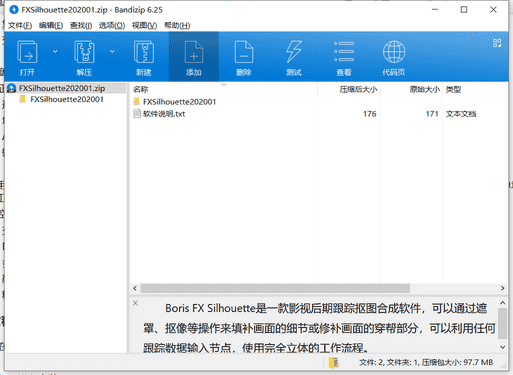The width and height of the screenshot is (513, 375).
Task: Click the Bandizip icon in title bar
Action: 14,10
